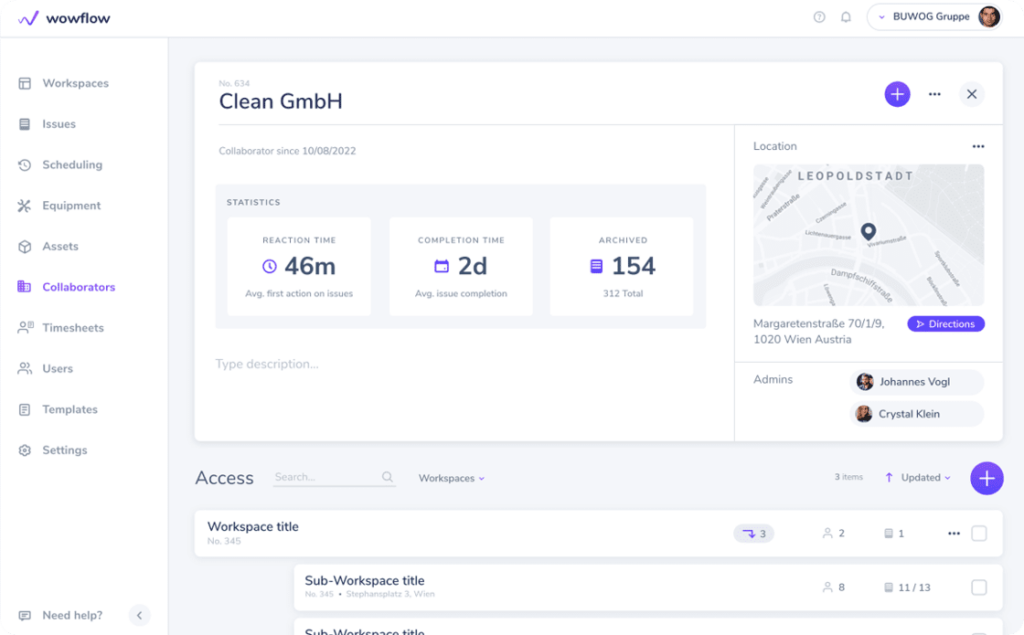The height and width of the screenshot is (635, 1024).
Task: Go to Issues in the sidebar
Action: click(47, 124)
